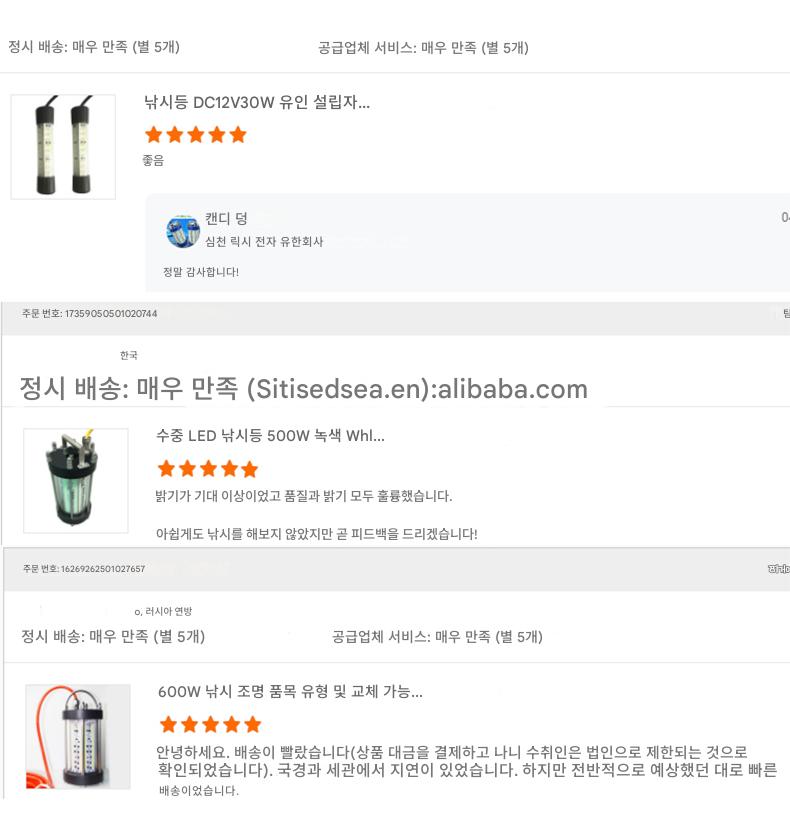Open the 500W green LED light thumbnail
Viewport: 790px width, 825px height.
[x=76, y=480]
